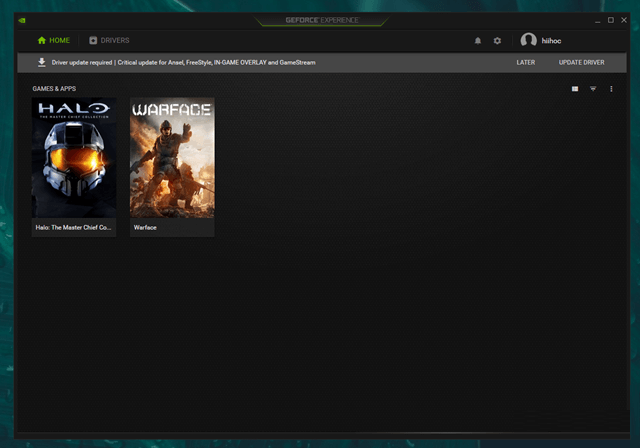The width and height of the screenshot is (640, 448).
Task: Close the GeForce Experience window
Action: (624, 20)
